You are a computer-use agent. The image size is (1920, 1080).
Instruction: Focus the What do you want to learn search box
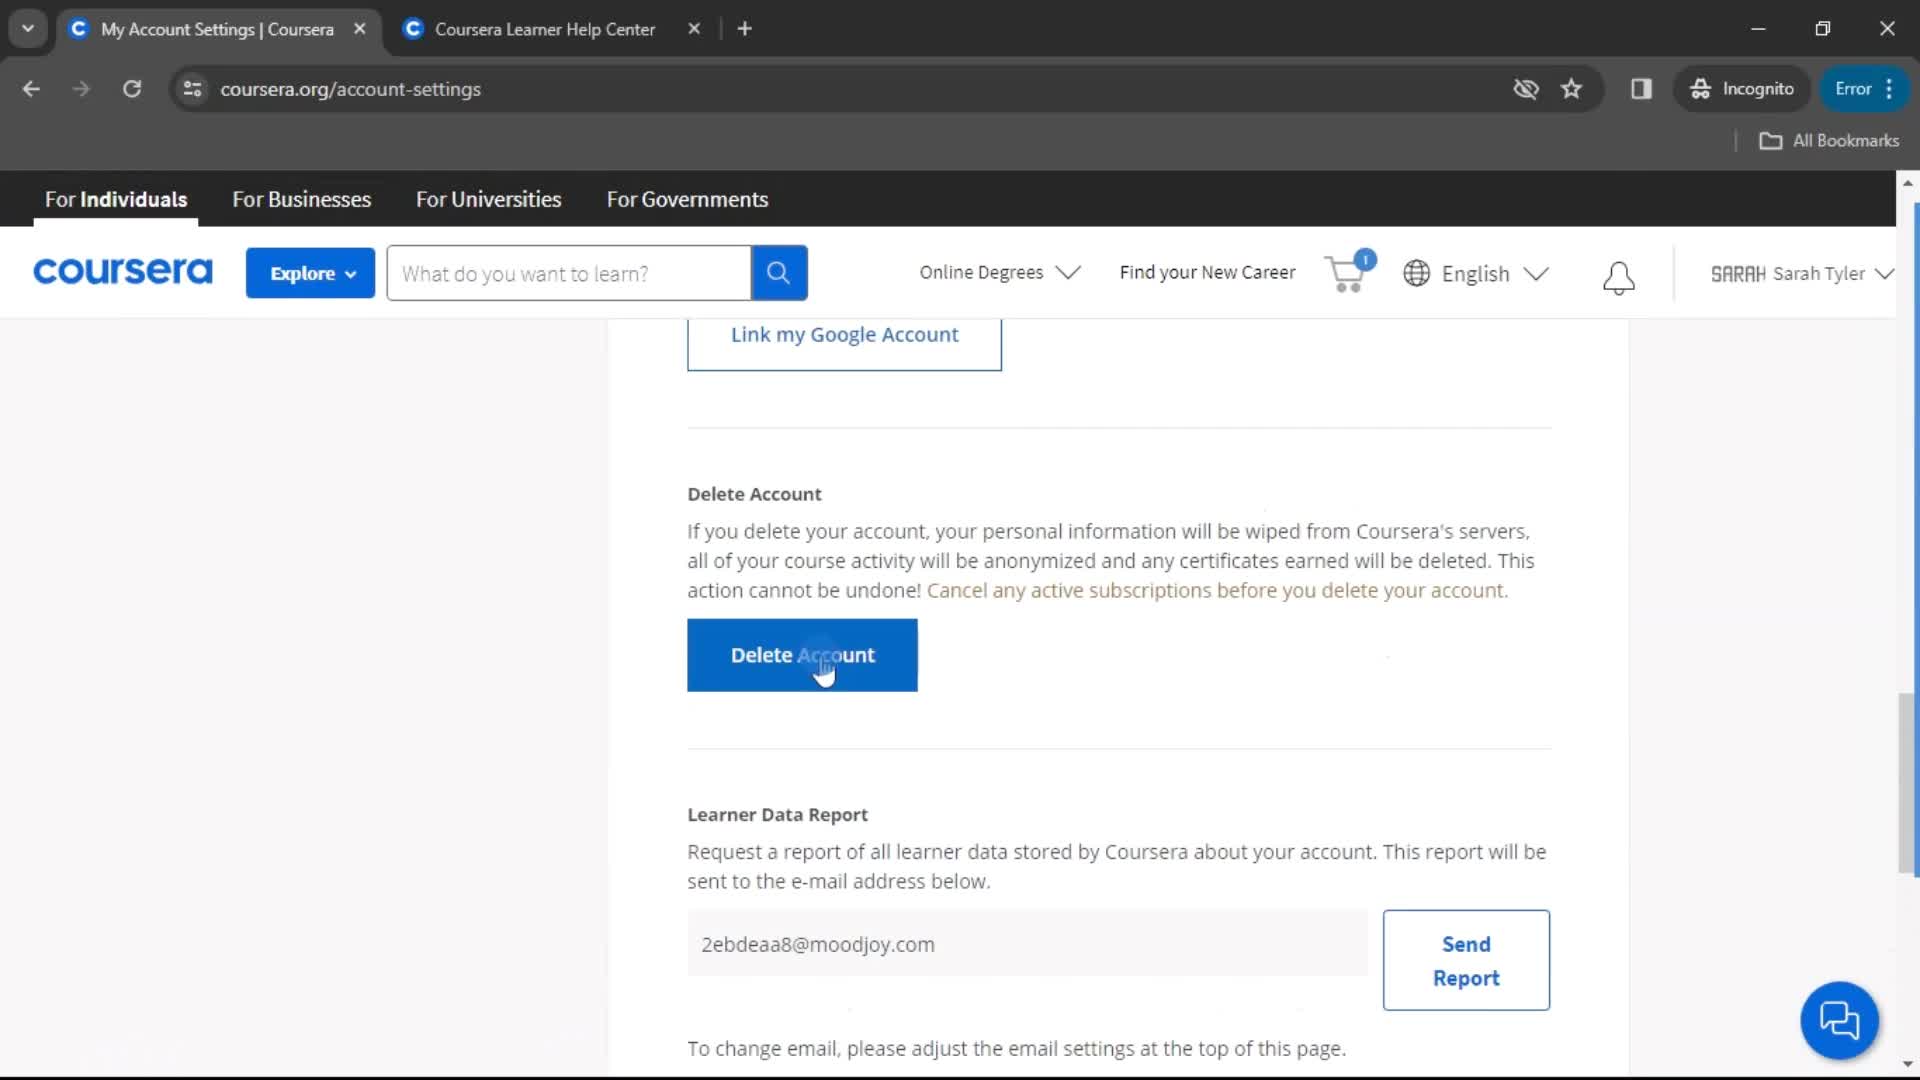point(569,273)
